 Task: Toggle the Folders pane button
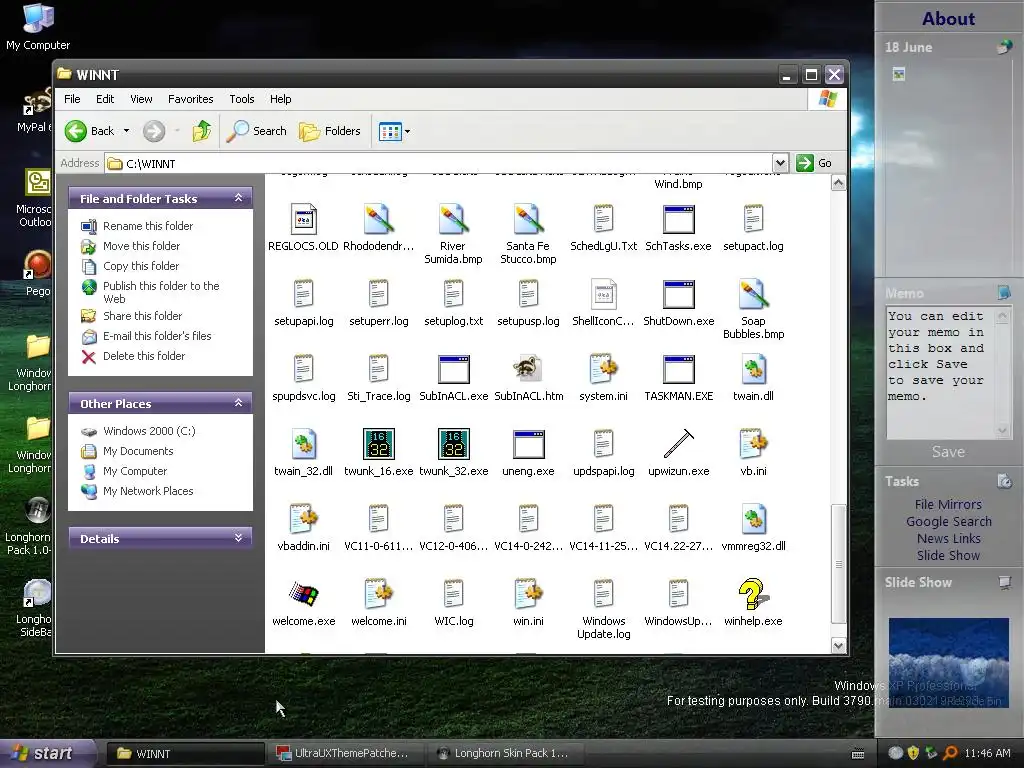tap(330, 131)
